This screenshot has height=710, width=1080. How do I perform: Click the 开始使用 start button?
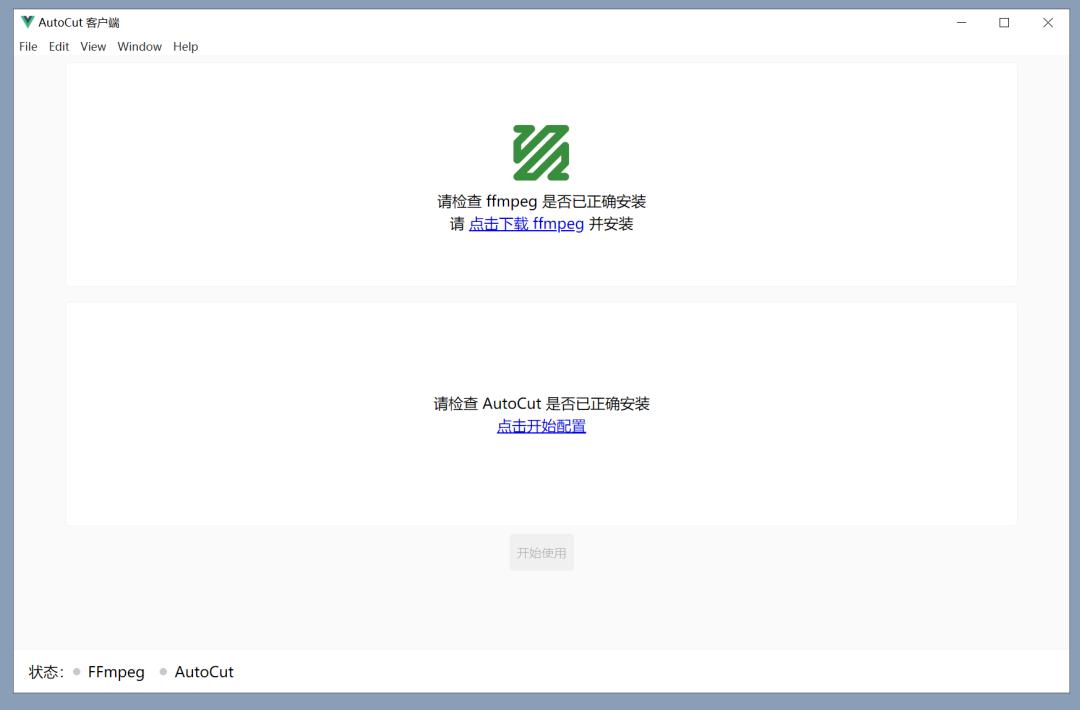pos(541,551)
